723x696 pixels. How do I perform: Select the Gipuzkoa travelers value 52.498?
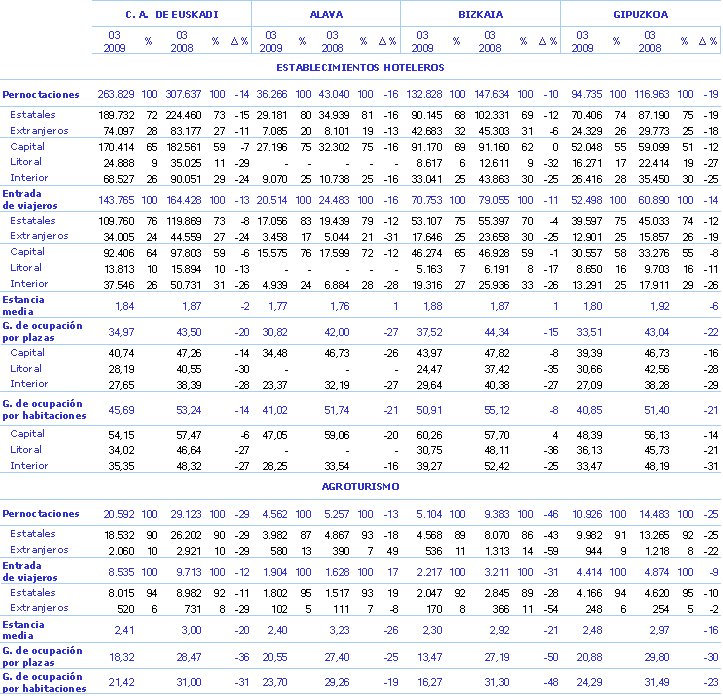pyautogui.click(x=587, y=201)
